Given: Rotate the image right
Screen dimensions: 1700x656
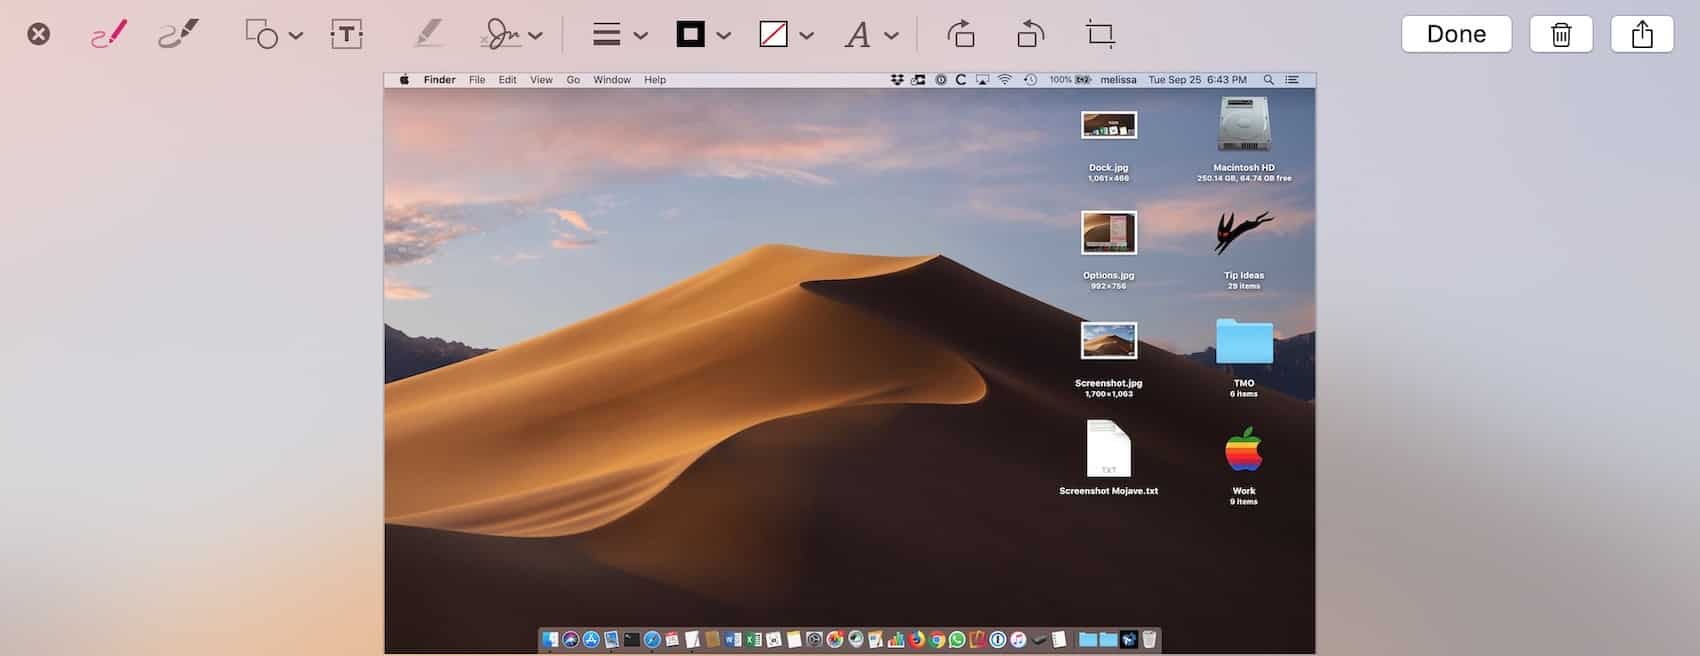Looking at the screenshot, I should click(961, 34).
